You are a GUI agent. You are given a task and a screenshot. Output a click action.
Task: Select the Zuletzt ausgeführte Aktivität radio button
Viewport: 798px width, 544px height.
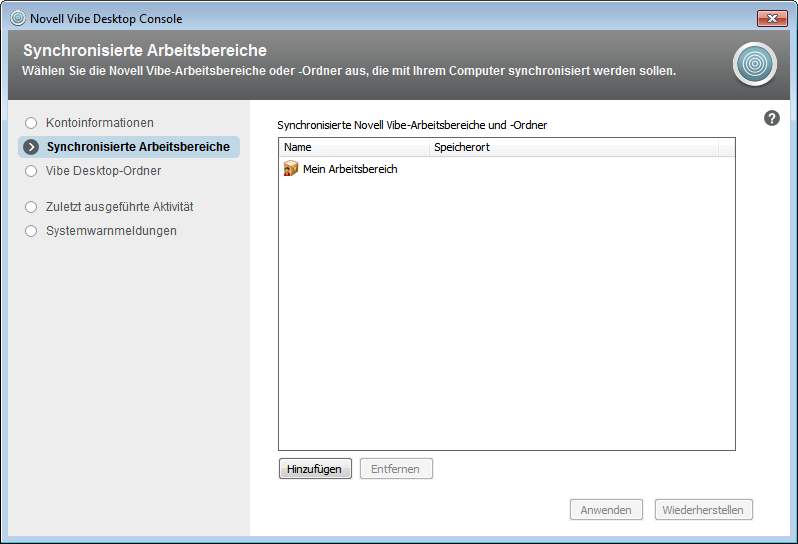coord(31,207)
